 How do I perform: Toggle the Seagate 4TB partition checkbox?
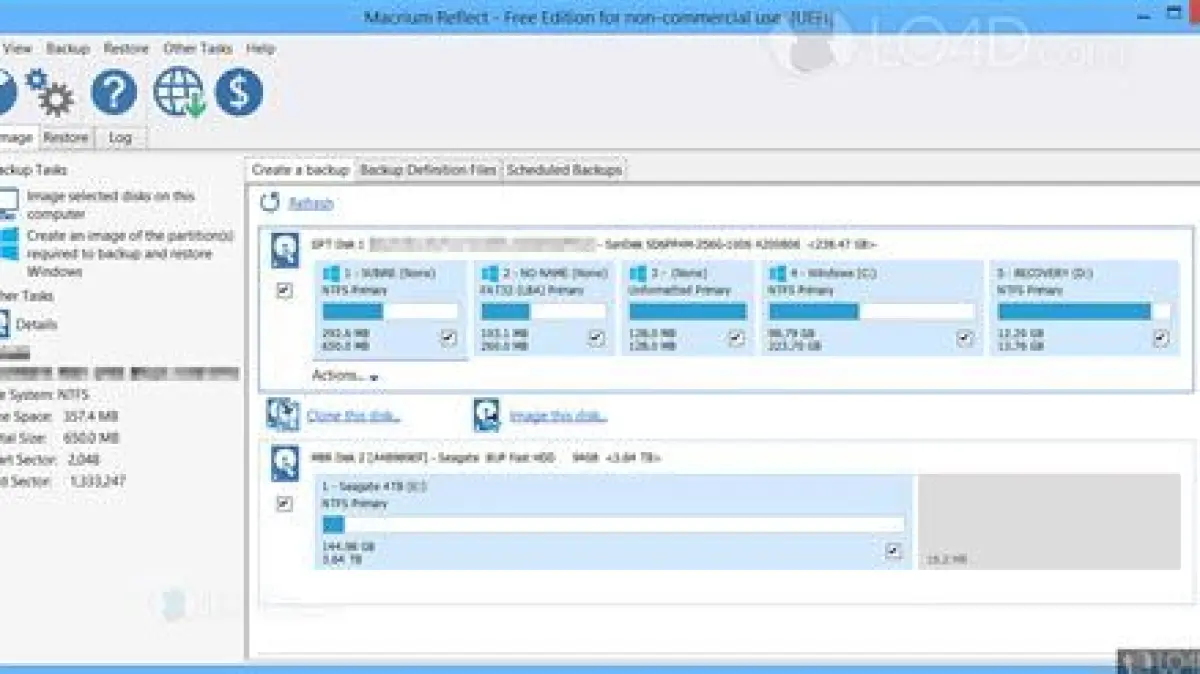coord(893,551)
